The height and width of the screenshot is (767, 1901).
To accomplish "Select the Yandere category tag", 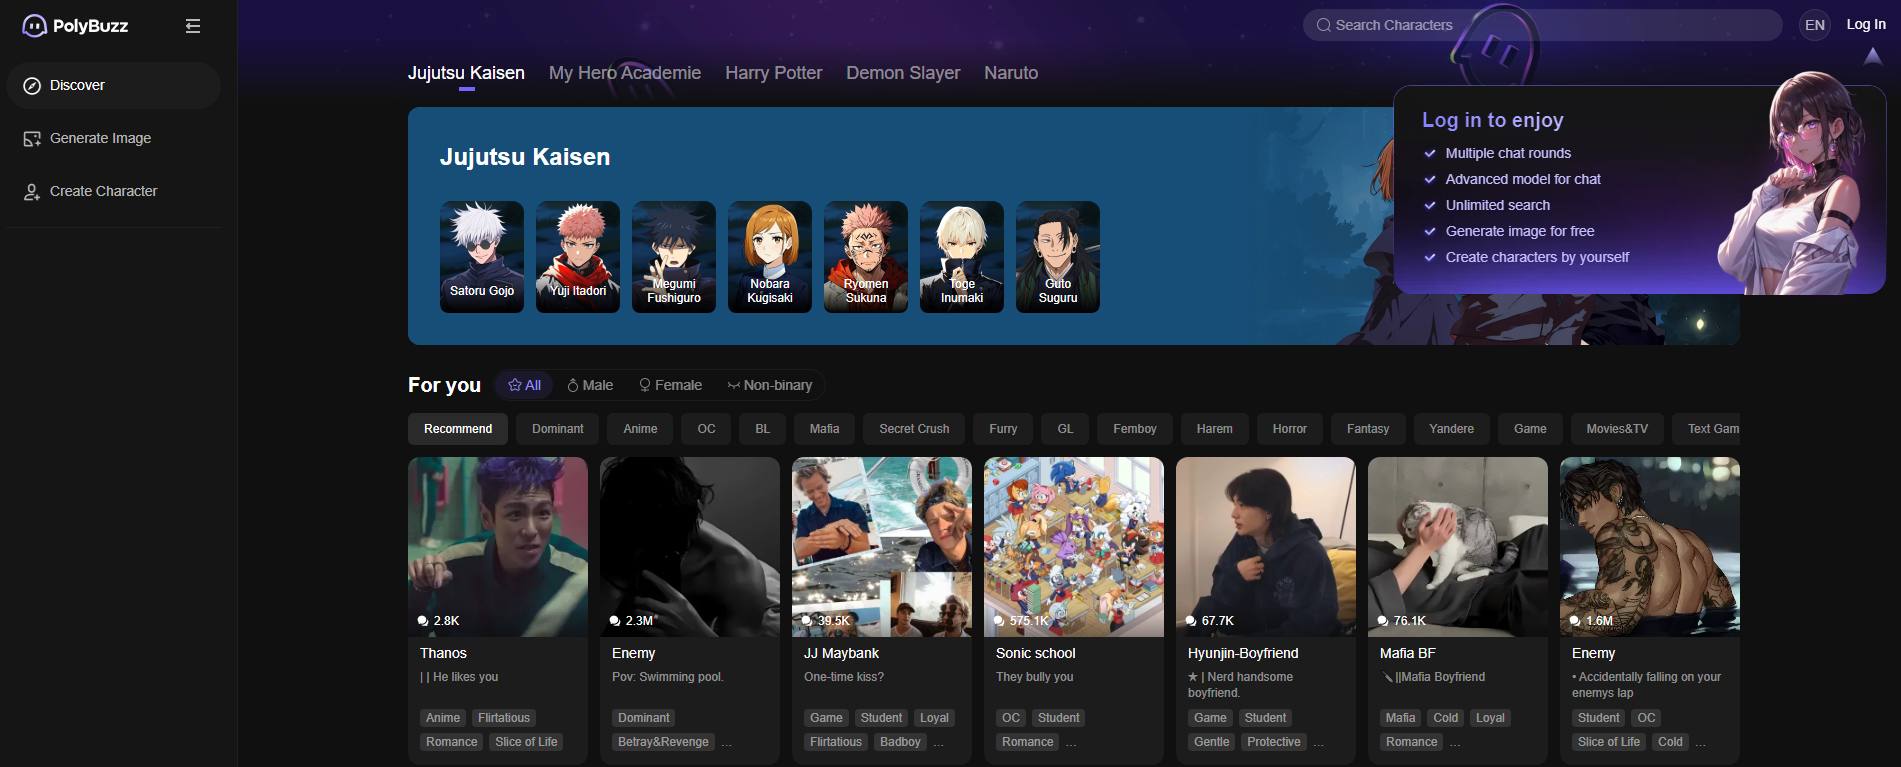I will point(1450,429).
